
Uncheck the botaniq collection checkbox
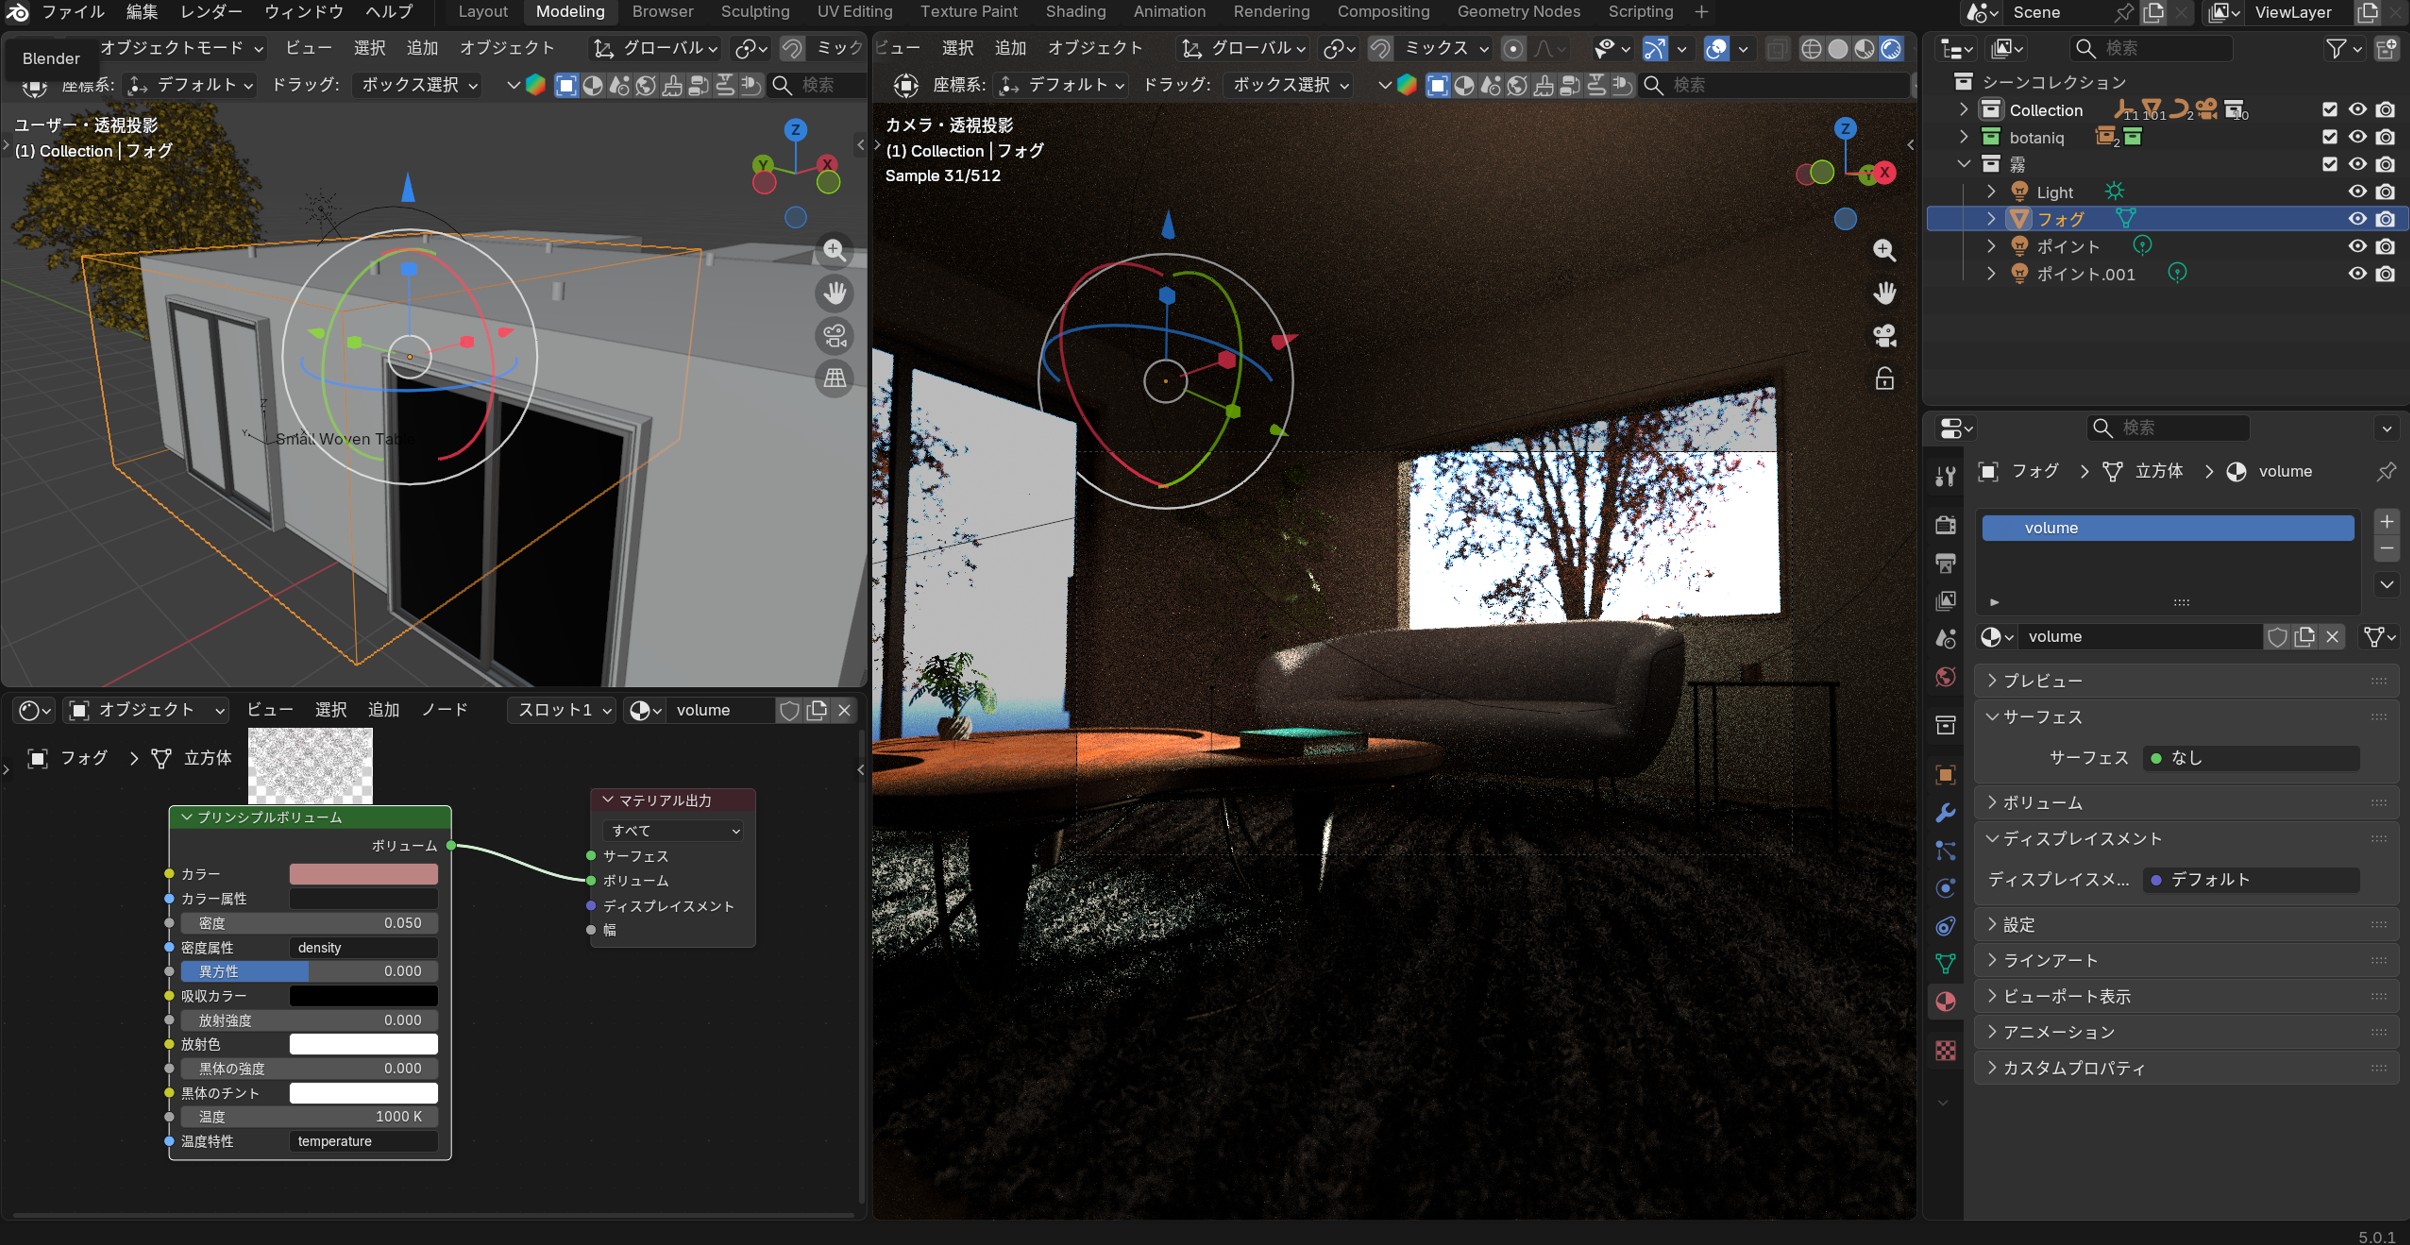point(2329,137)
